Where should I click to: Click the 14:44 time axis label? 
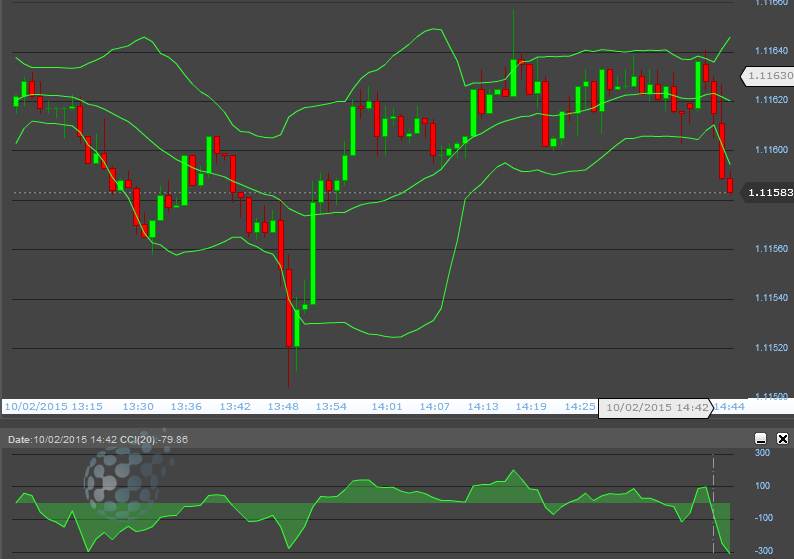pos(729,407)
